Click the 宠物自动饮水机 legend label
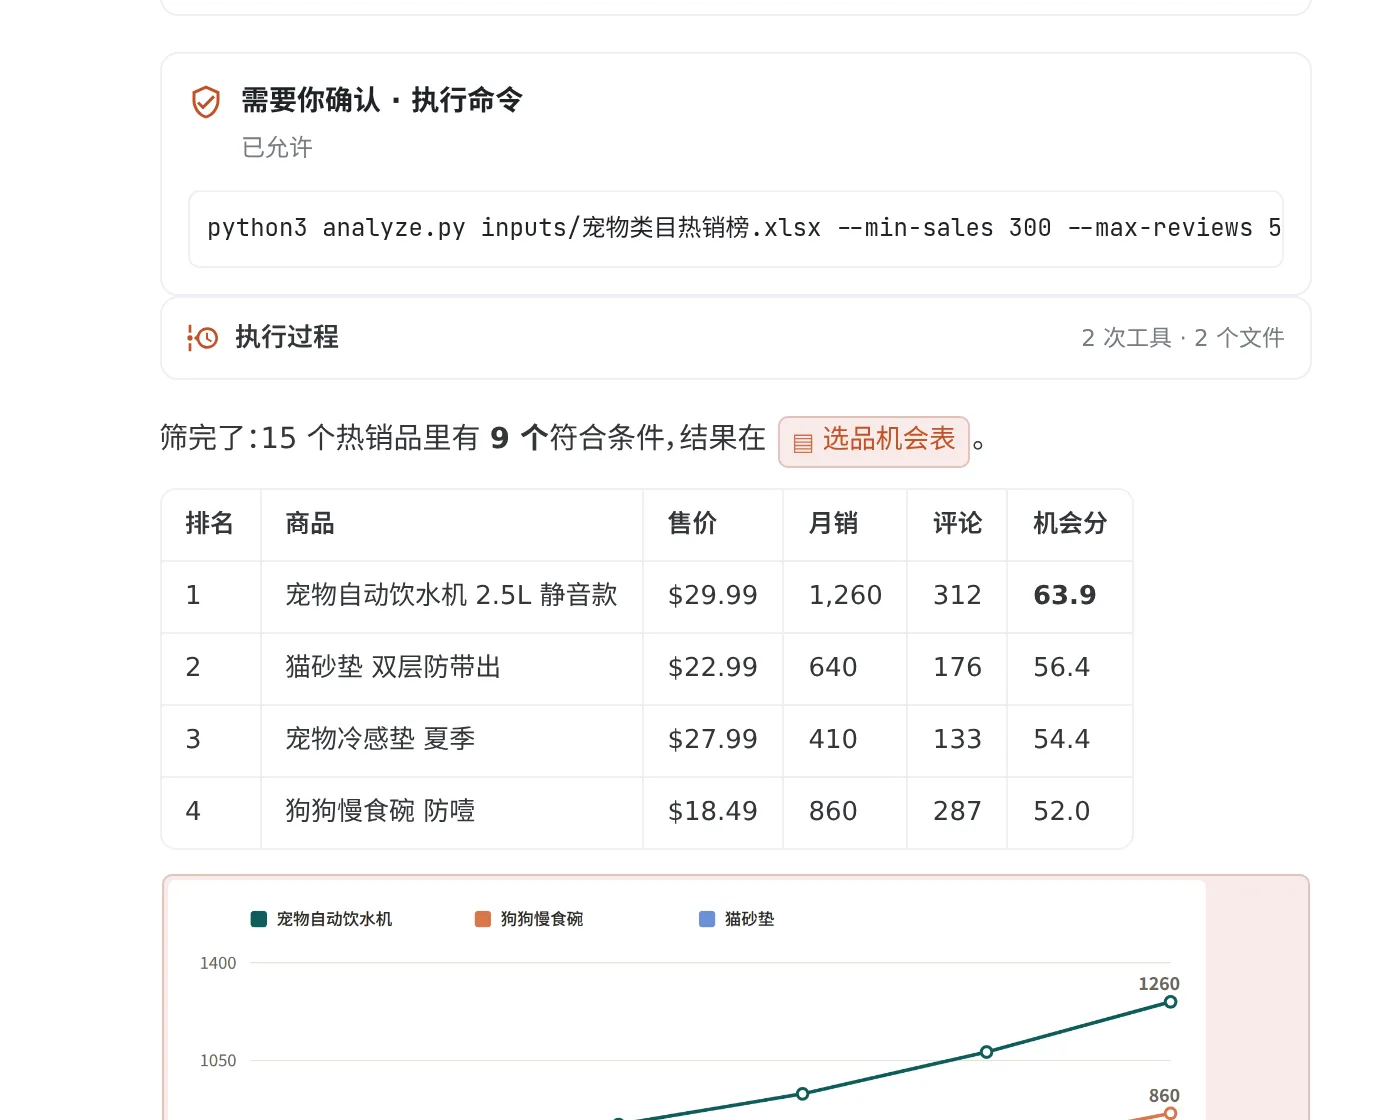The image size is (1380, 1120). pyautogui.click(x=334, y=919)
